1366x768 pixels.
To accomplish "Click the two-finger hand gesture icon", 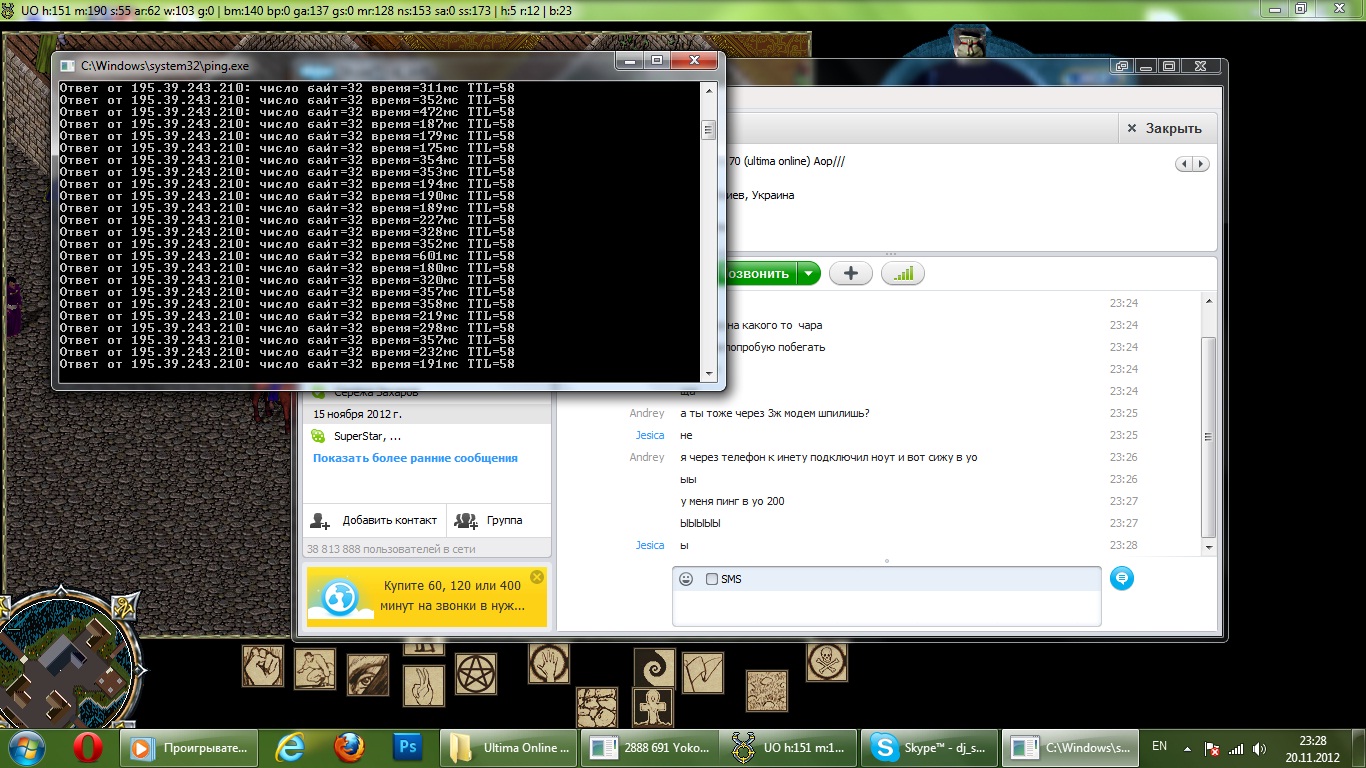I will tap(424, 686).
